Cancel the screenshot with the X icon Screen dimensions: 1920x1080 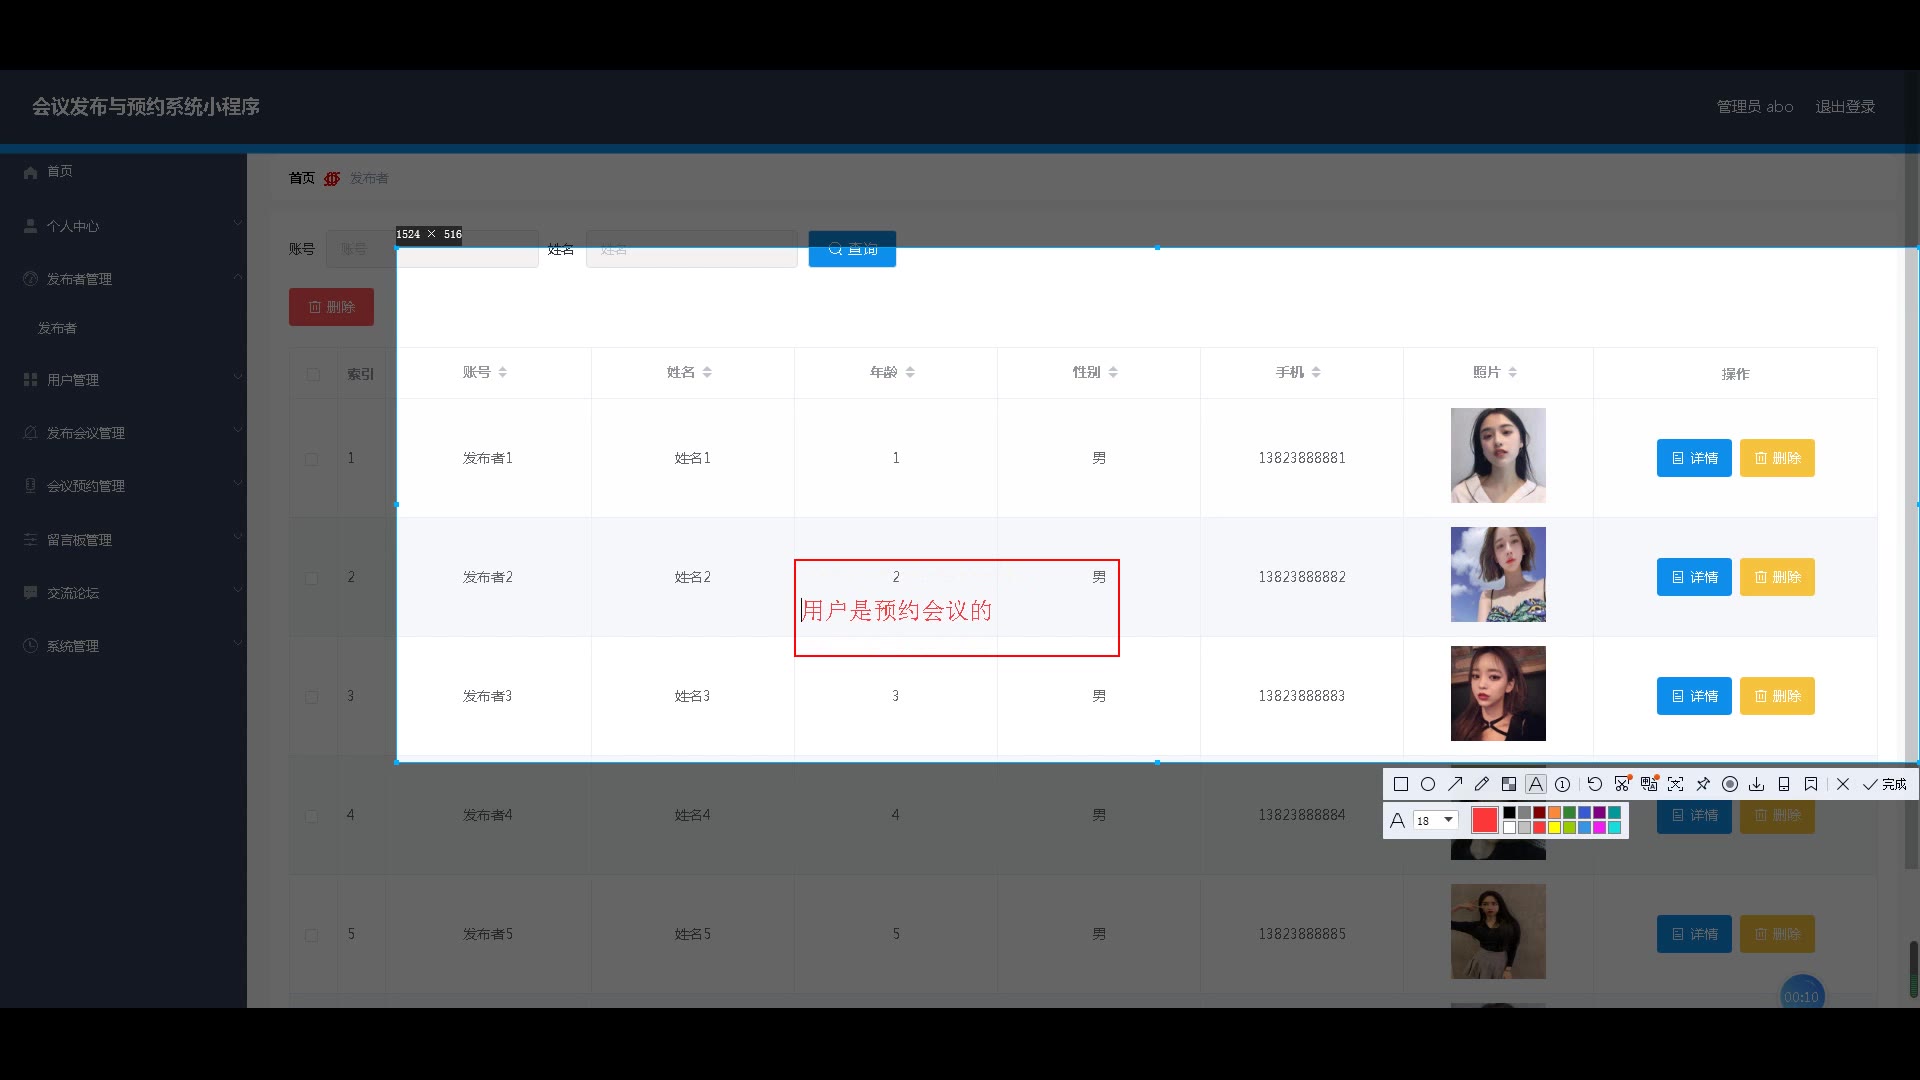pos(1843,784)
